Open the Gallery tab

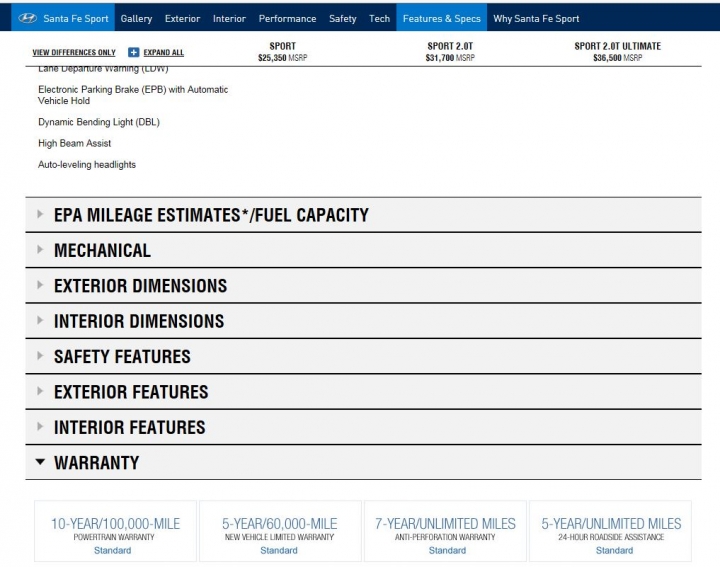[x=136, y=18]
